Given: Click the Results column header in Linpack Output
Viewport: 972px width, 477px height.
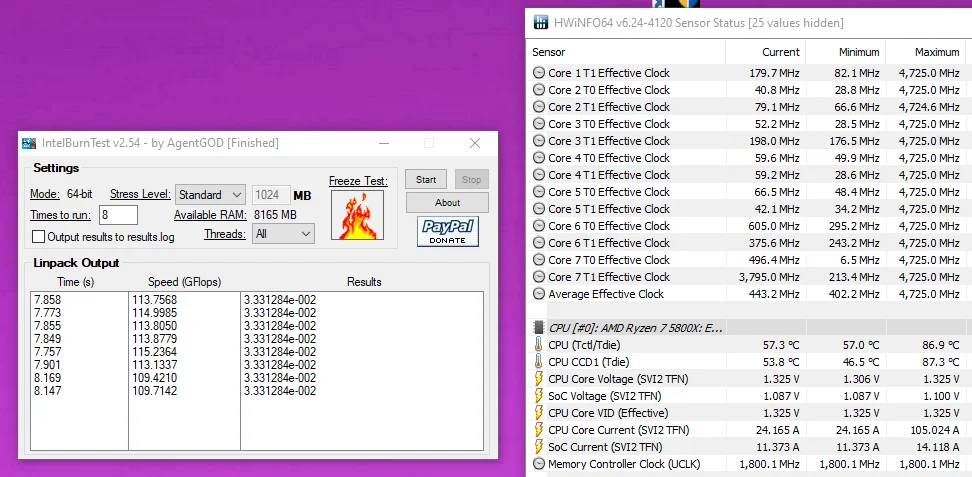Looking at the screenshot, I should coord(364,282).
